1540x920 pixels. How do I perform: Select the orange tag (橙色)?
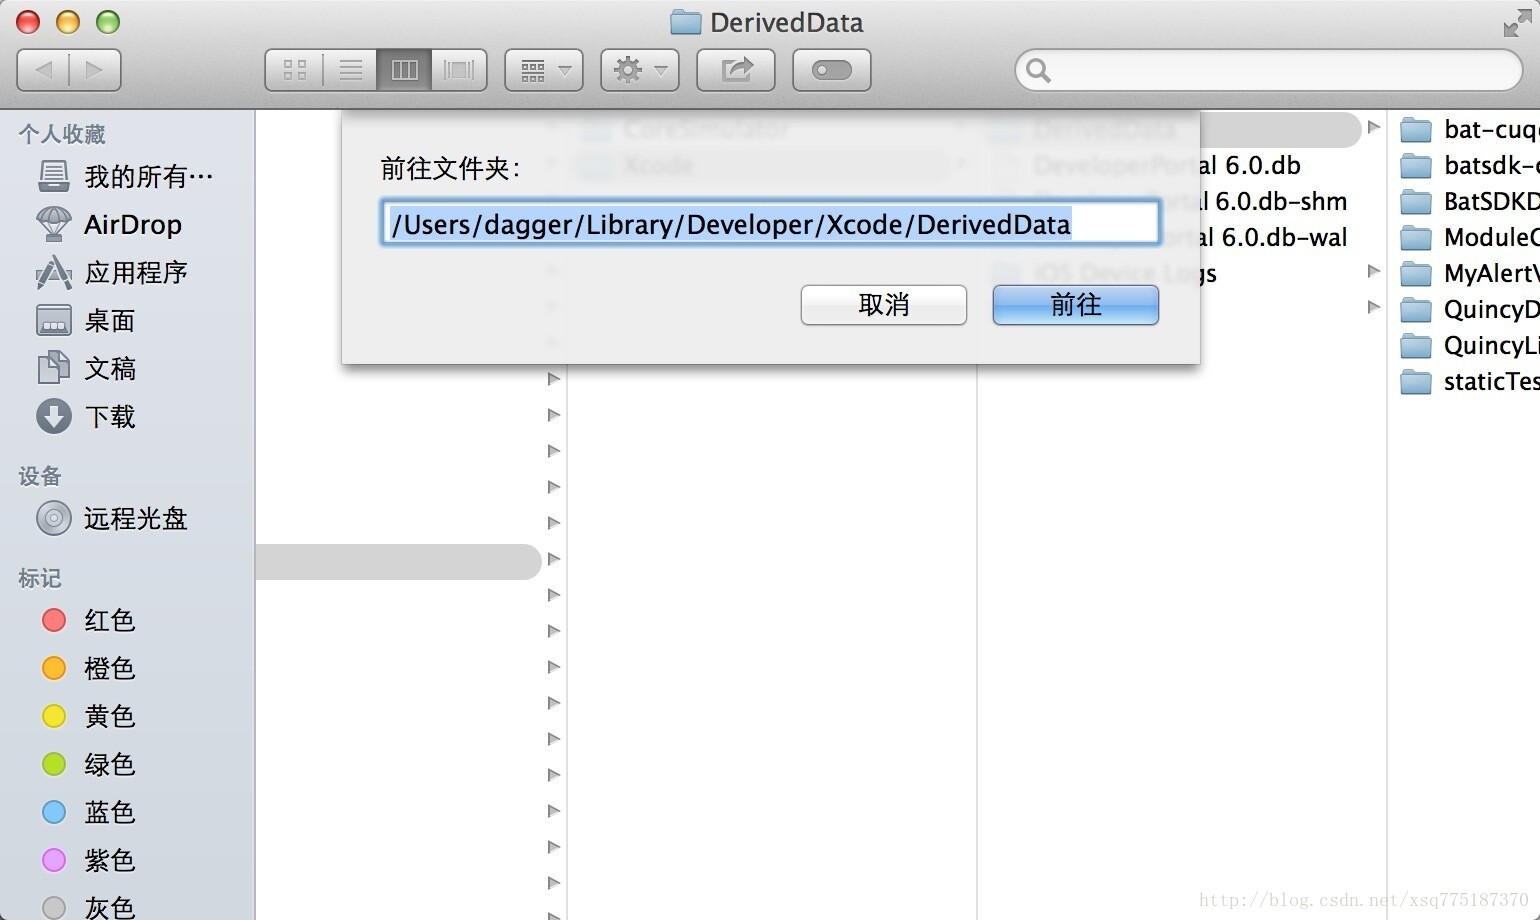pos(88,669)
